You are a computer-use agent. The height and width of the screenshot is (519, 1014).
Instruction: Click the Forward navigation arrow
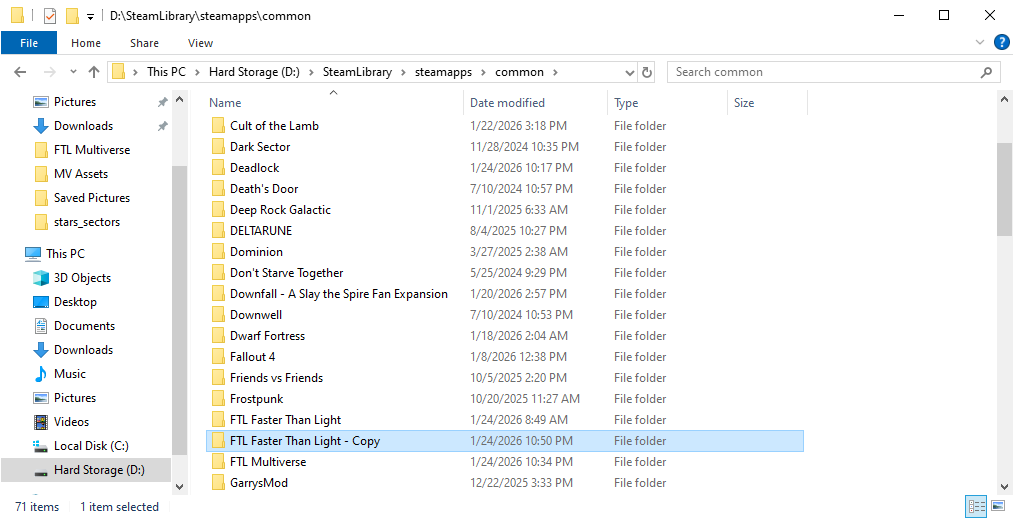[49, 72]
